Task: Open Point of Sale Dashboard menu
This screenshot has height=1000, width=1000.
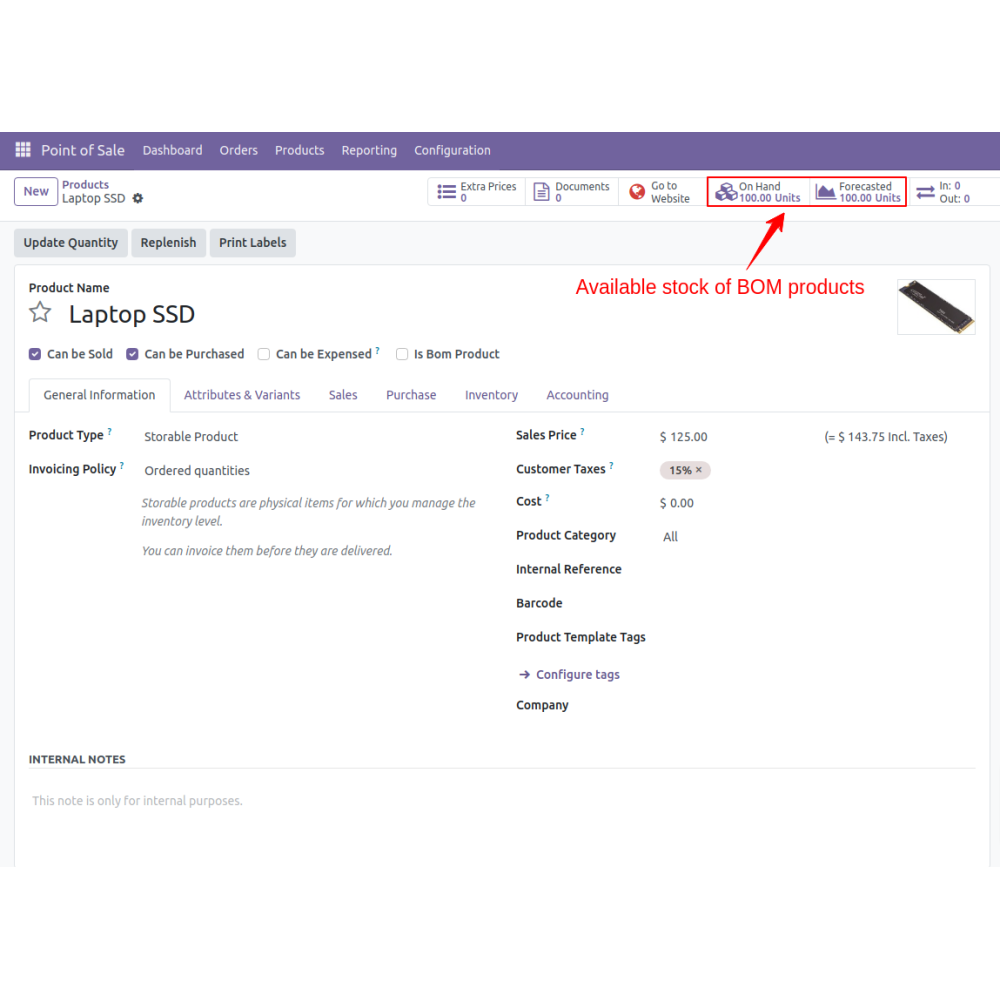Action: 172,151
